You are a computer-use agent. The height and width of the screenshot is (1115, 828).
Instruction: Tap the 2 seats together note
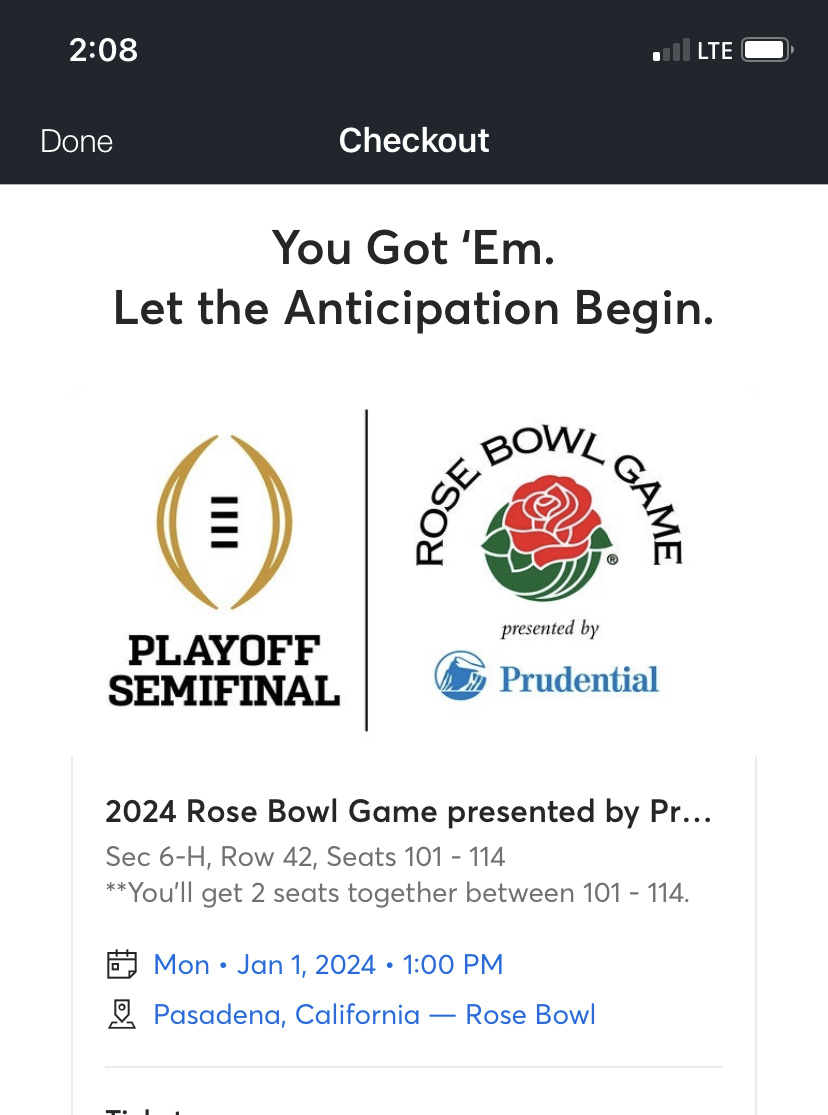point(397,893)
